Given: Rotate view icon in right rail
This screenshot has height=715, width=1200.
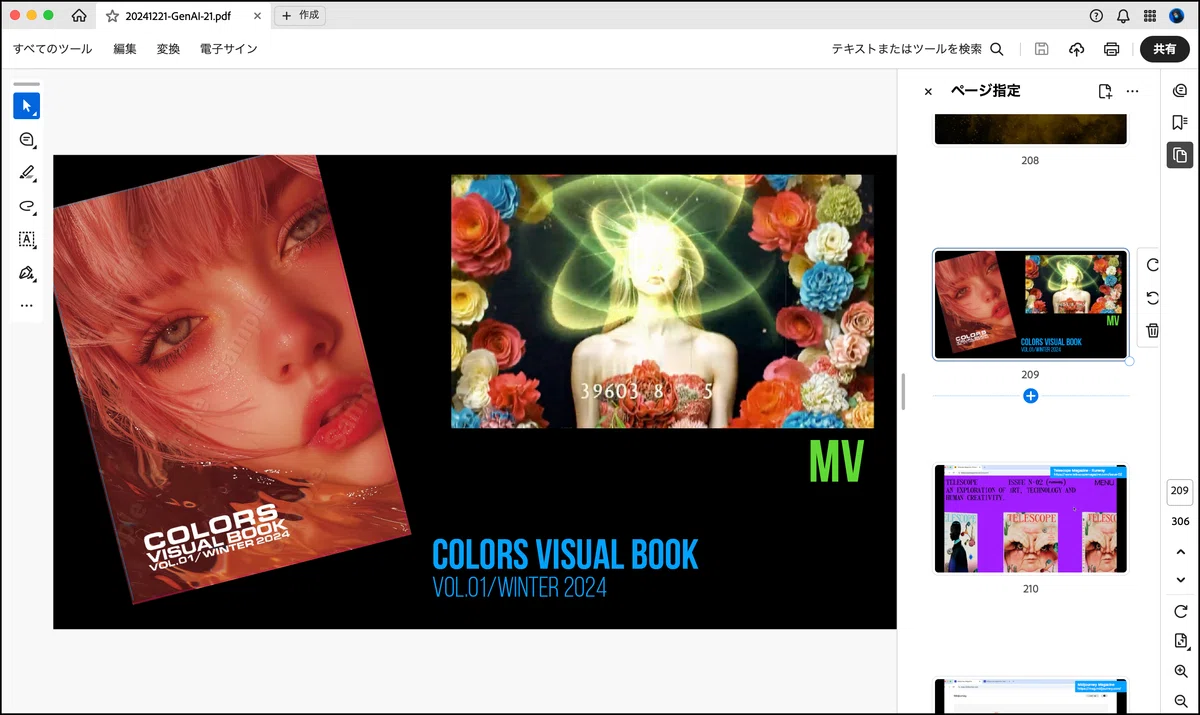Looking at the screenshot, I should coord(1180,611).
